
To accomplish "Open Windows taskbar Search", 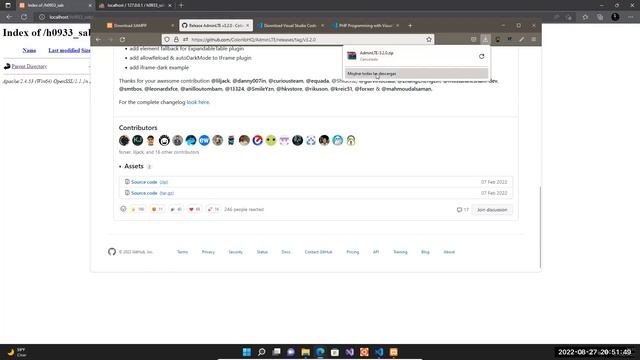I will tap(261, 352).
